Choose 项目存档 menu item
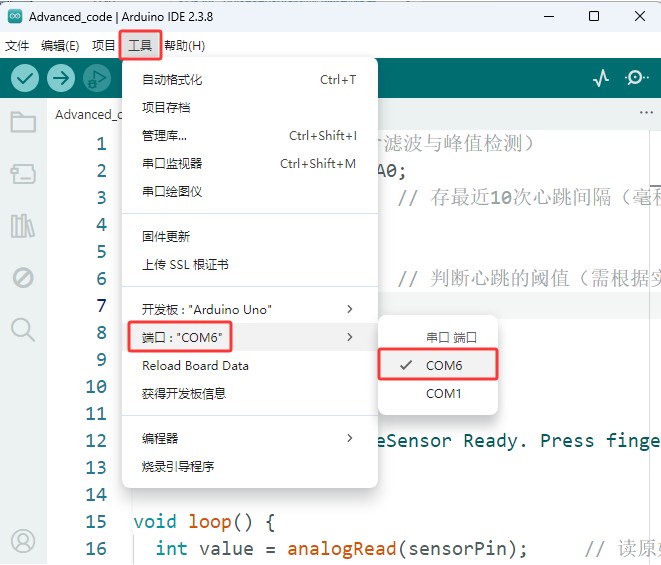The image size is (661, 565). 250,108
